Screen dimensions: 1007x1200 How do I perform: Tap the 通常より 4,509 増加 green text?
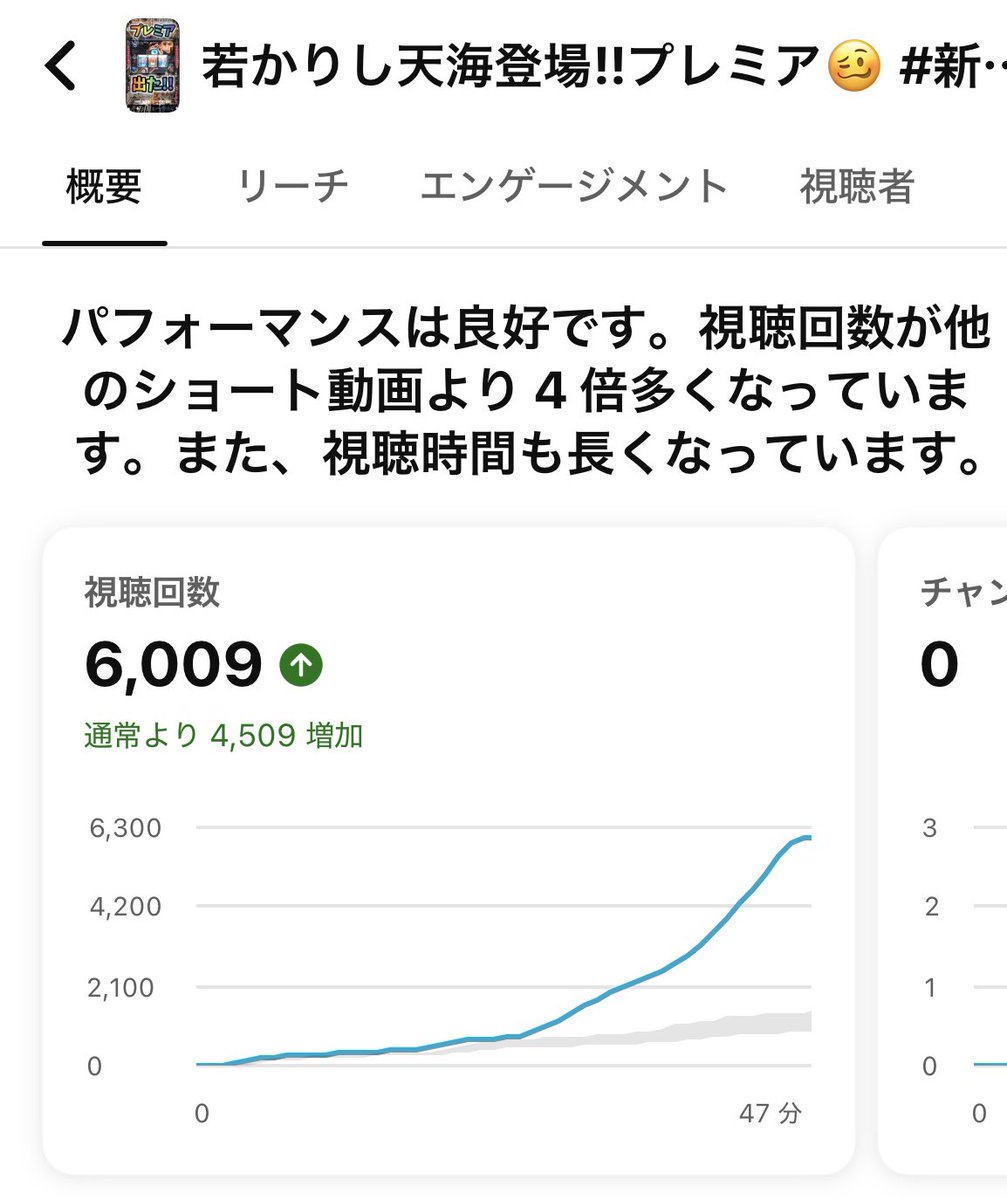coord(224,738)
